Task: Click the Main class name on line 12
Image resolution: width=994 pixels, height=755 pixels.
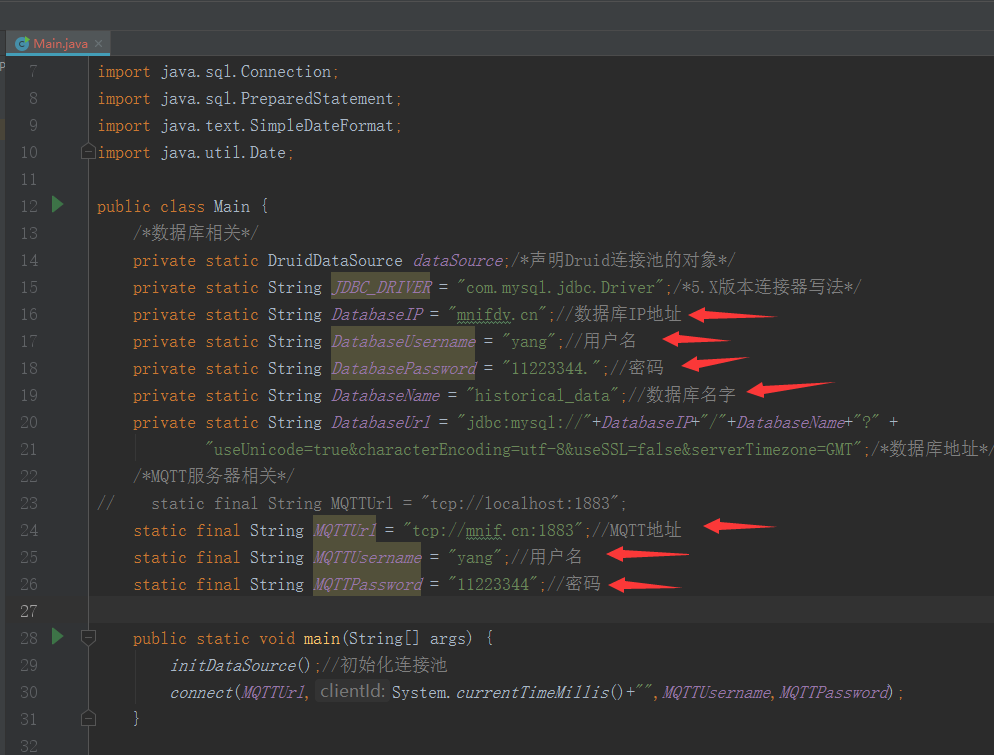Action: (231, 207)
